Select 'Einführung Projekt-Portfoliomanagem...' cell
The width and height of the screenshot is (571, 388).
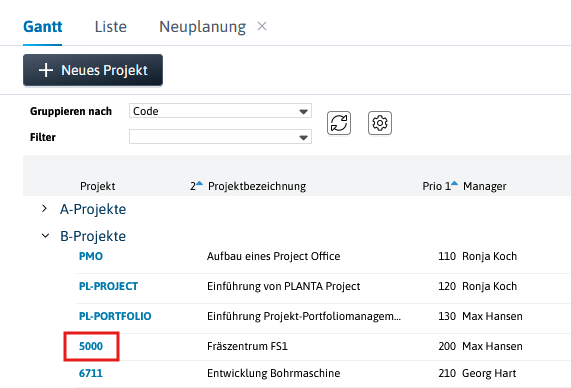(304, 316)
